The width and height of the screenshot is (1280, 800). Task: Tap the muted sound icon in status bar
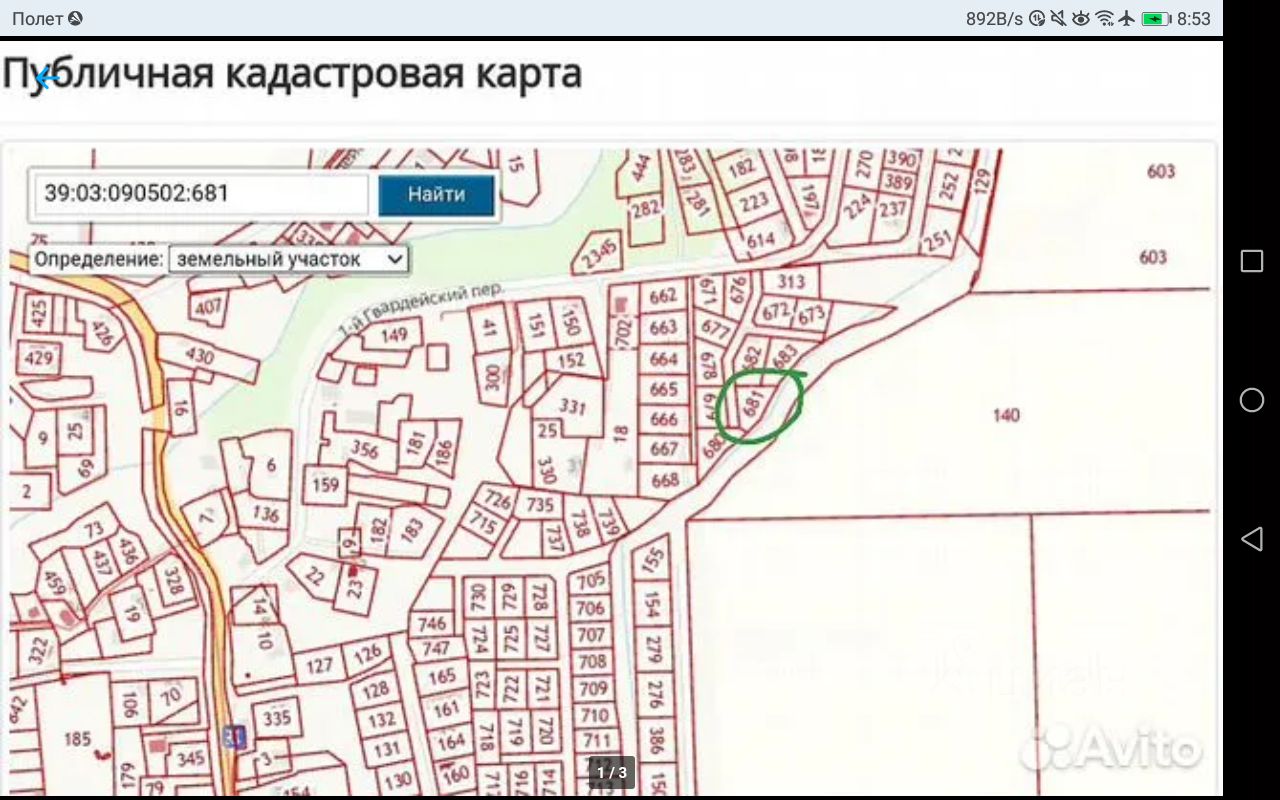pos(1058,18)
